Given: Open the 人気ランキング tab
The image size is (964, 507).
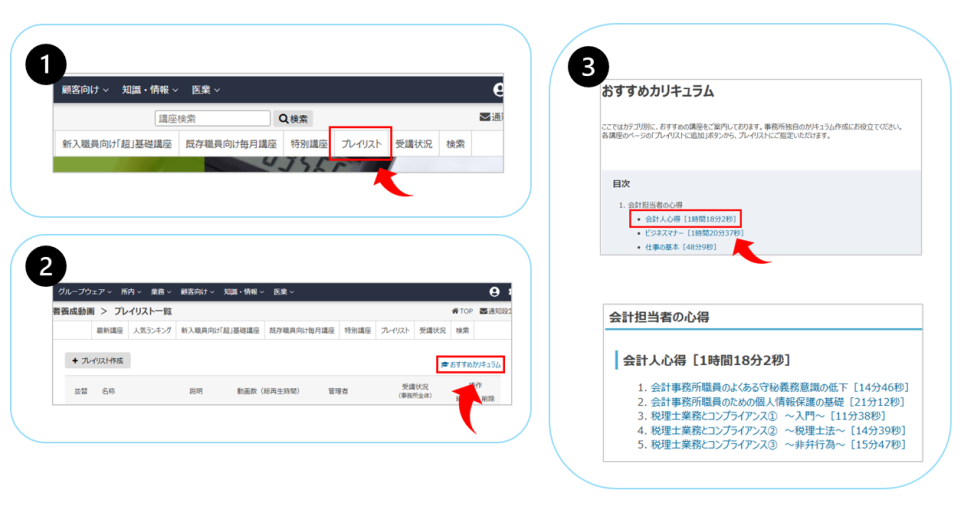Looking at the screenshot, I should (151, 330).
